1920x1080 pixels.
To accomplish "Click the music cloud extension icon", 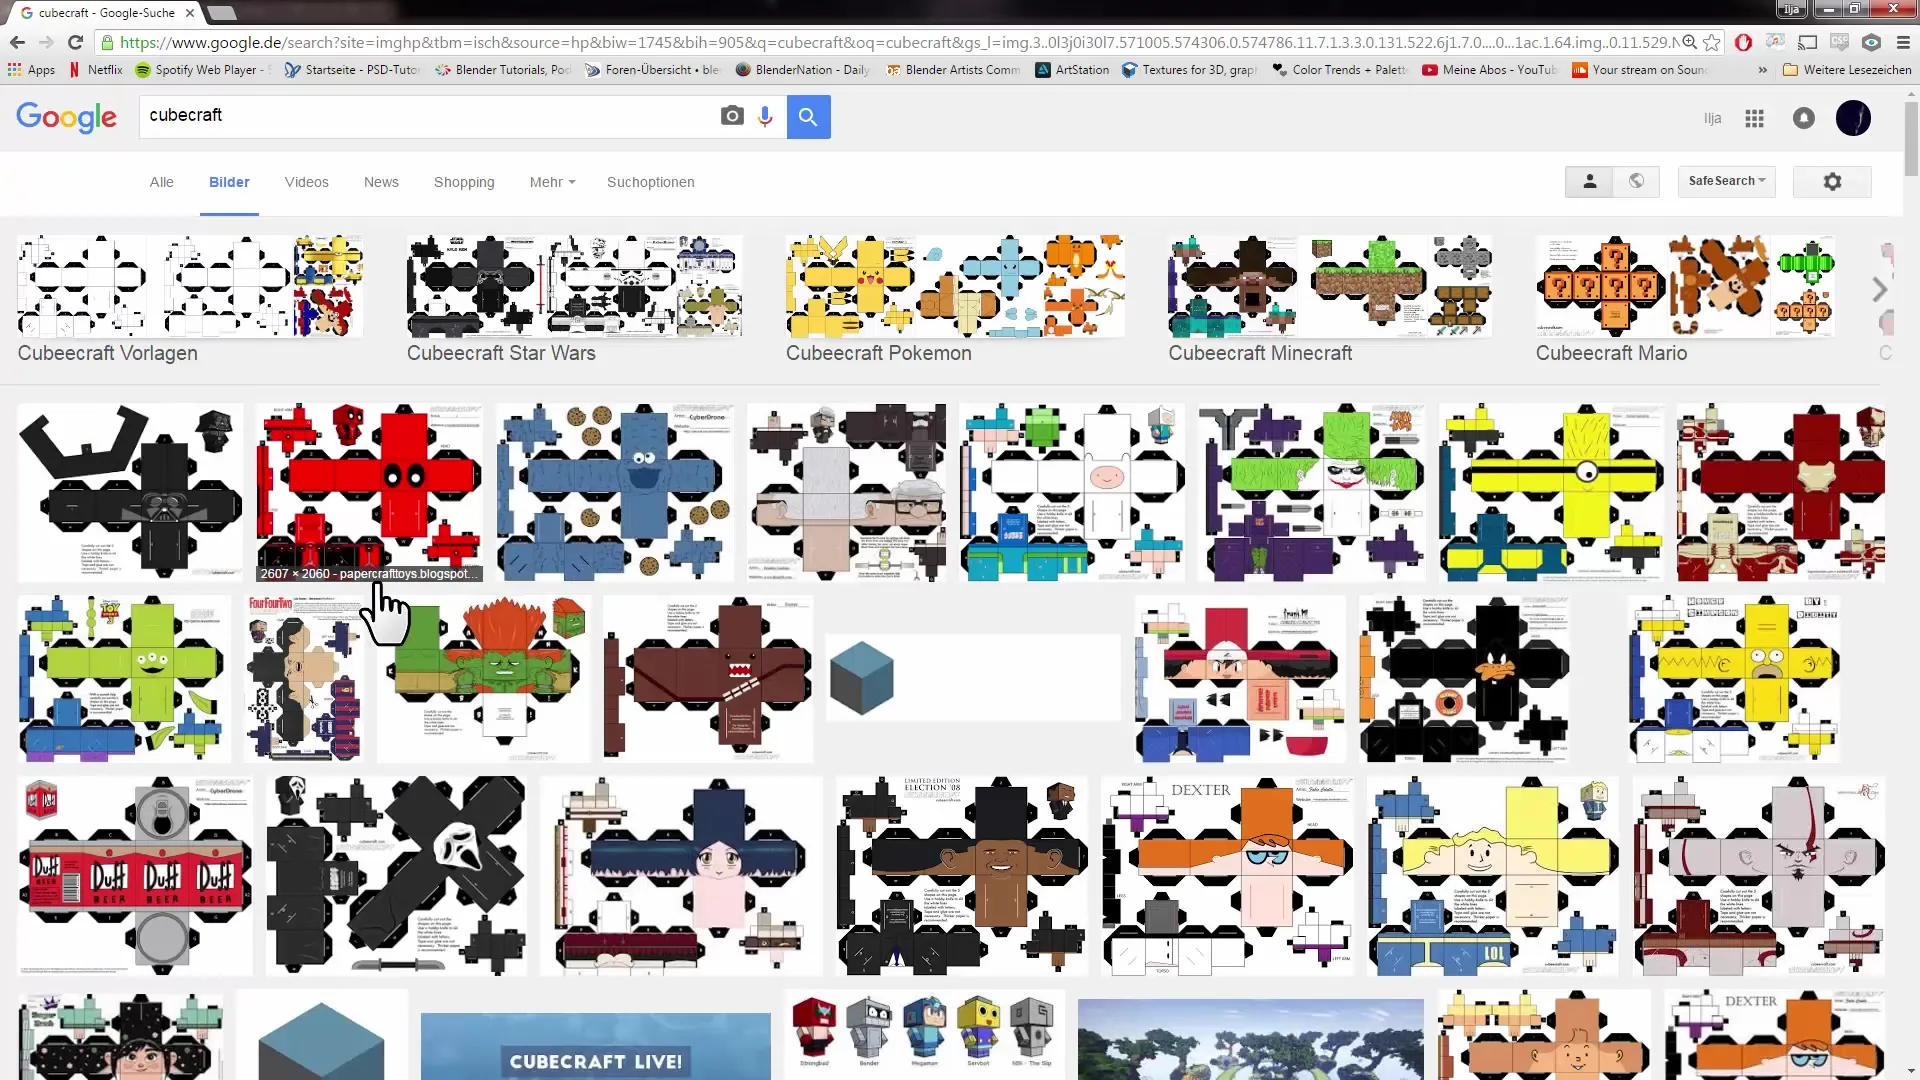I will coord(1775,42).
